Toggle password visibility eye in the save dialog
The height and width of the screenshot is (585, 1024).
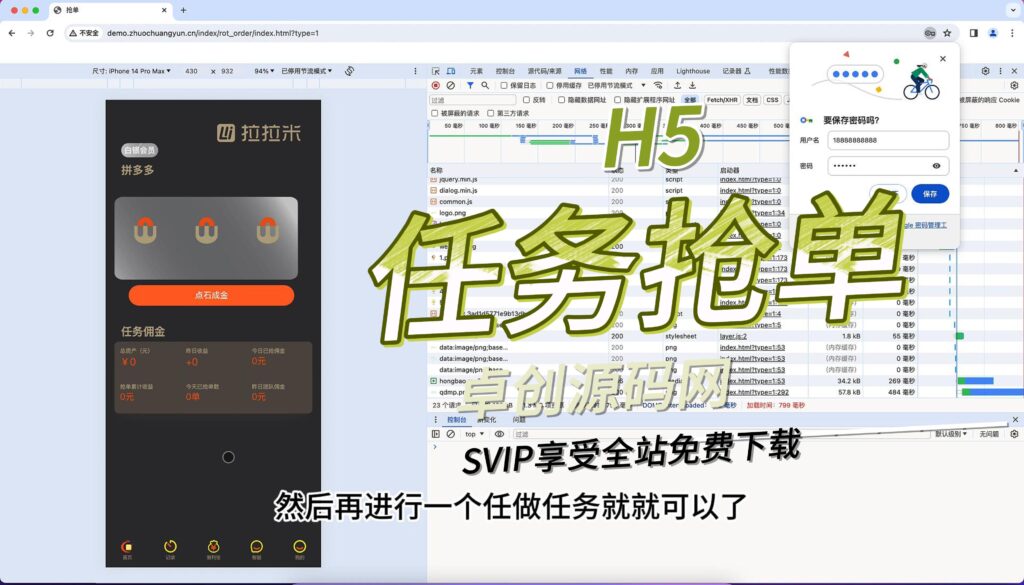tap(936, 166)
